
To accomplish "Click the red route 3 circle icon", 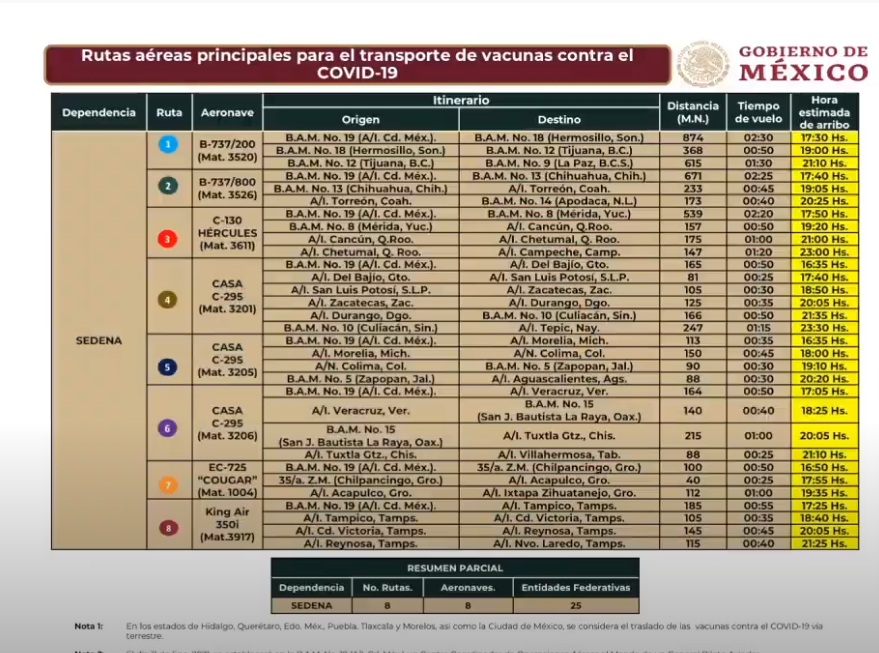I will click(x=169, y=239).
